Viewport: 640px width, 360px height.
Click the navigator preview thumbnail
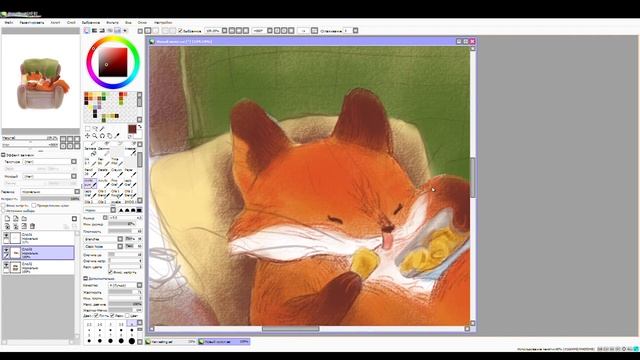pyautogui.click(x=41, y=82)
